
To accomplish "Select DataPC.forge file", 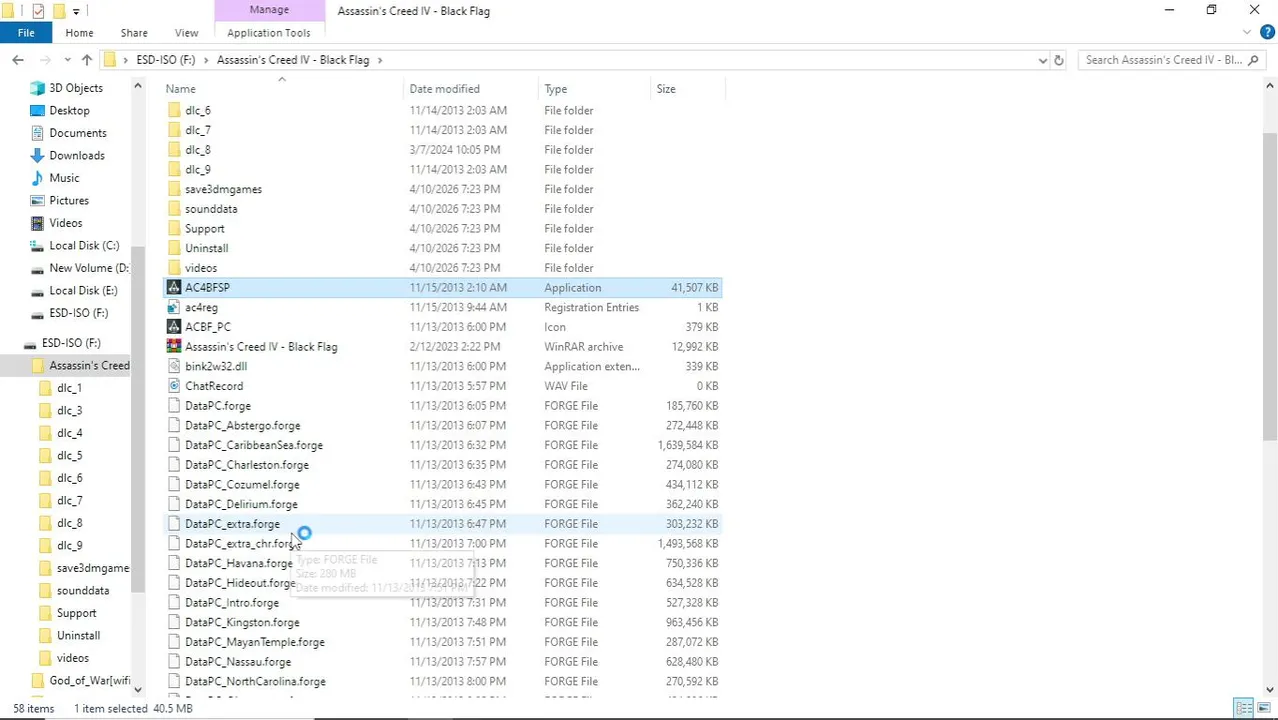I will pos(218,406).
